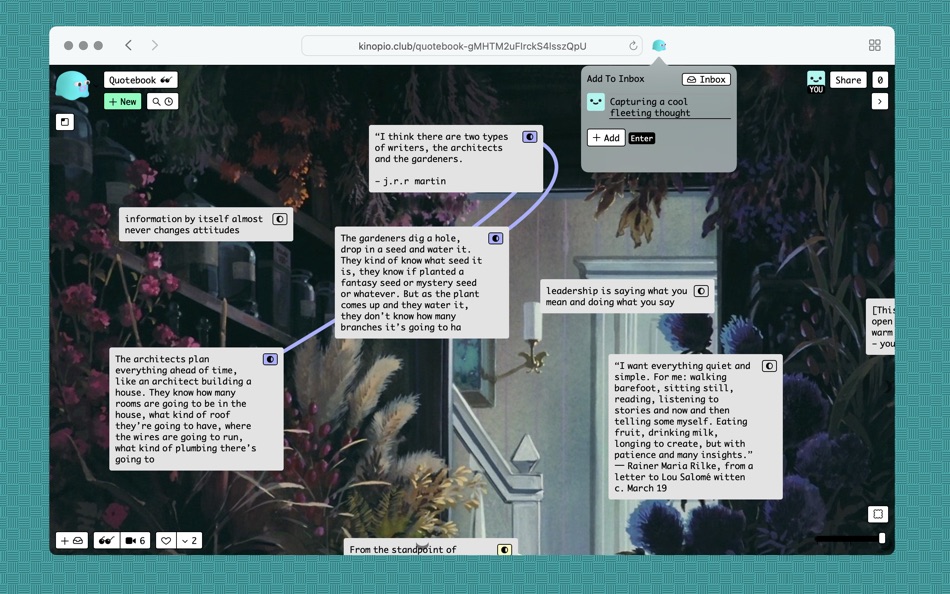This screenshot has height=594, width=950.
Task: Go forward with browser forward arrow
Action: coord(155,45)
